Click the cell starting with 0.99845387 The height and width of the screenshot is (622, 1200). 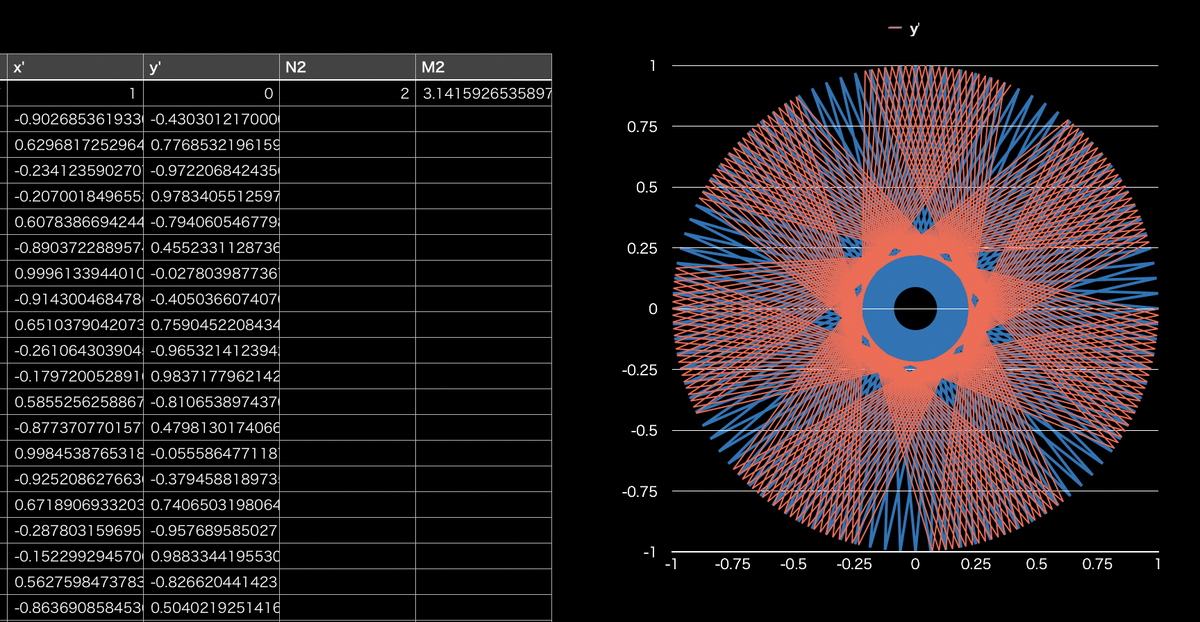pos(76,452)
